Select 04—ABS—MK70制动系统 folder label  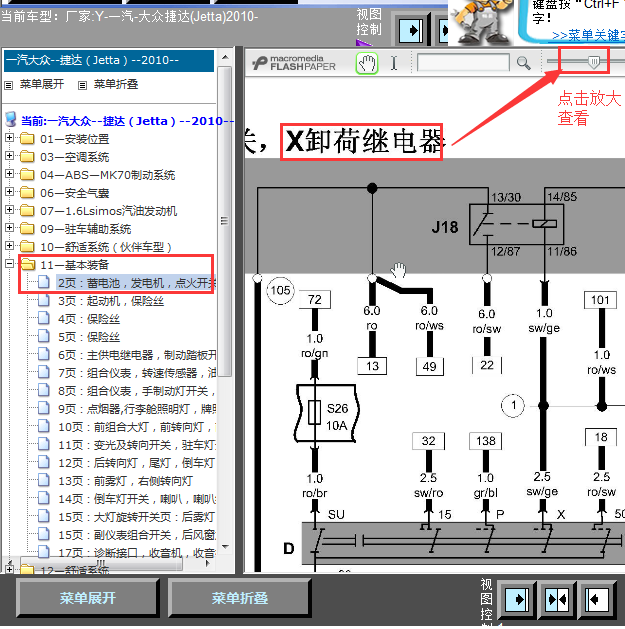(108, 175)
